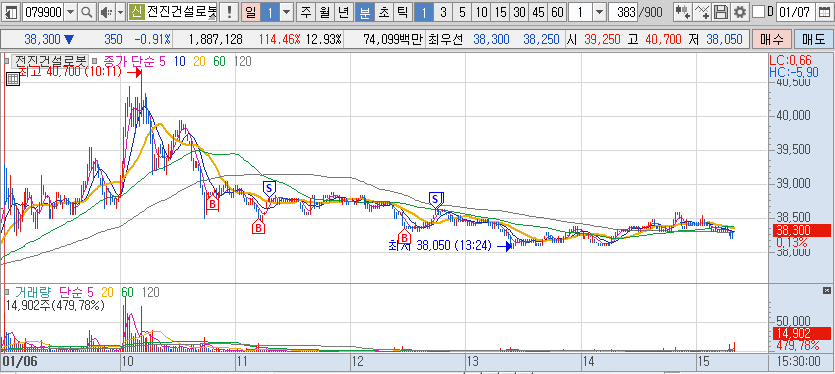The image size is (835, 374).
Task: Expand the minute interval value dropdown
Action: click(600, 12)
